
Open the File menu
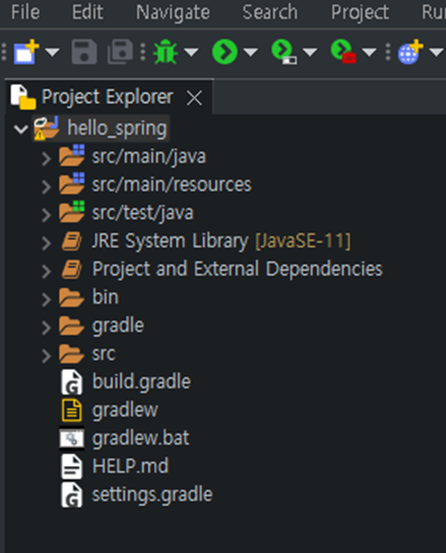25,12
